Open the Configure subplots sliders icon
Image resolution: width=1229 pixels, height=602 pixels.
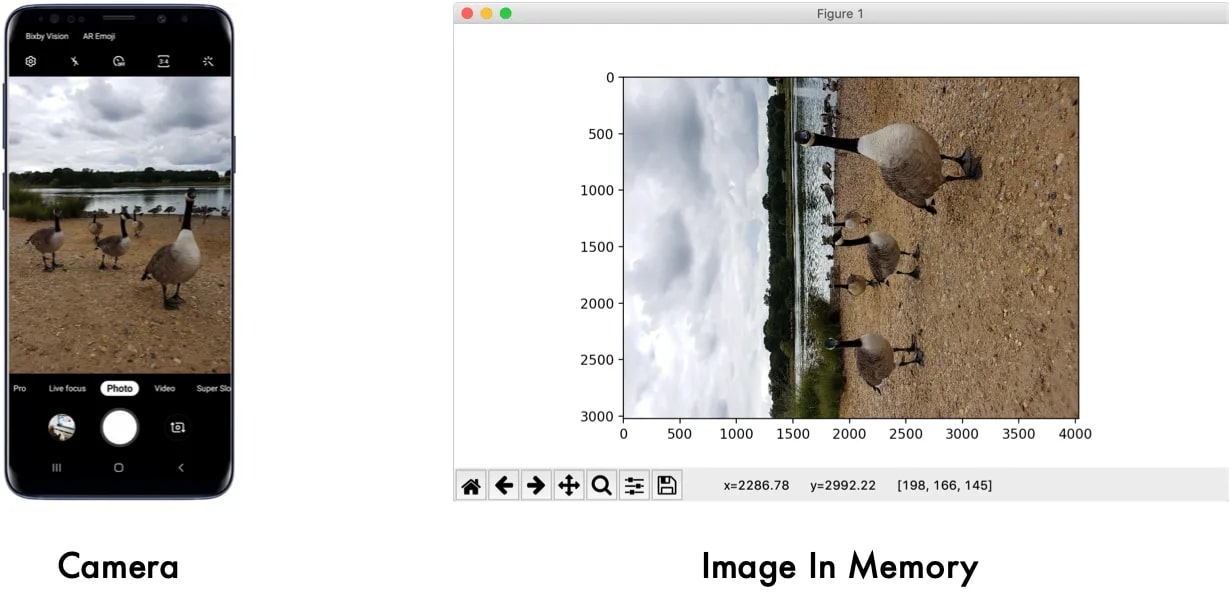[x=634, y=486]
